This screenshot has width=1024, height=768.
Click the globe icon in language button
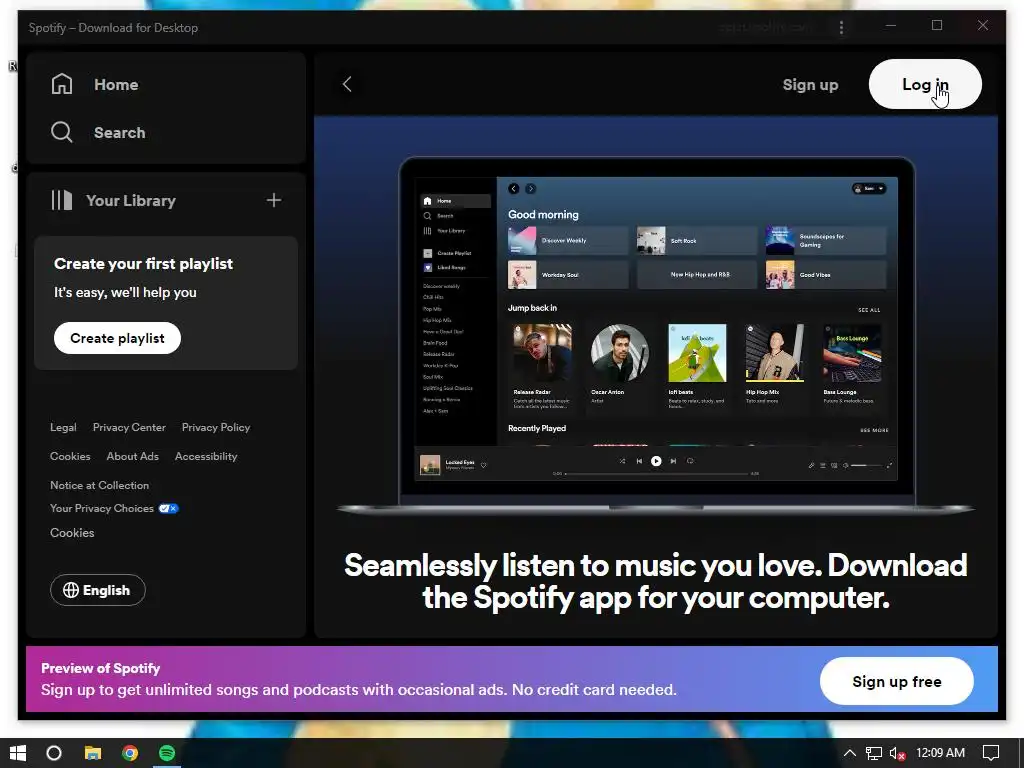pos(71,590)
